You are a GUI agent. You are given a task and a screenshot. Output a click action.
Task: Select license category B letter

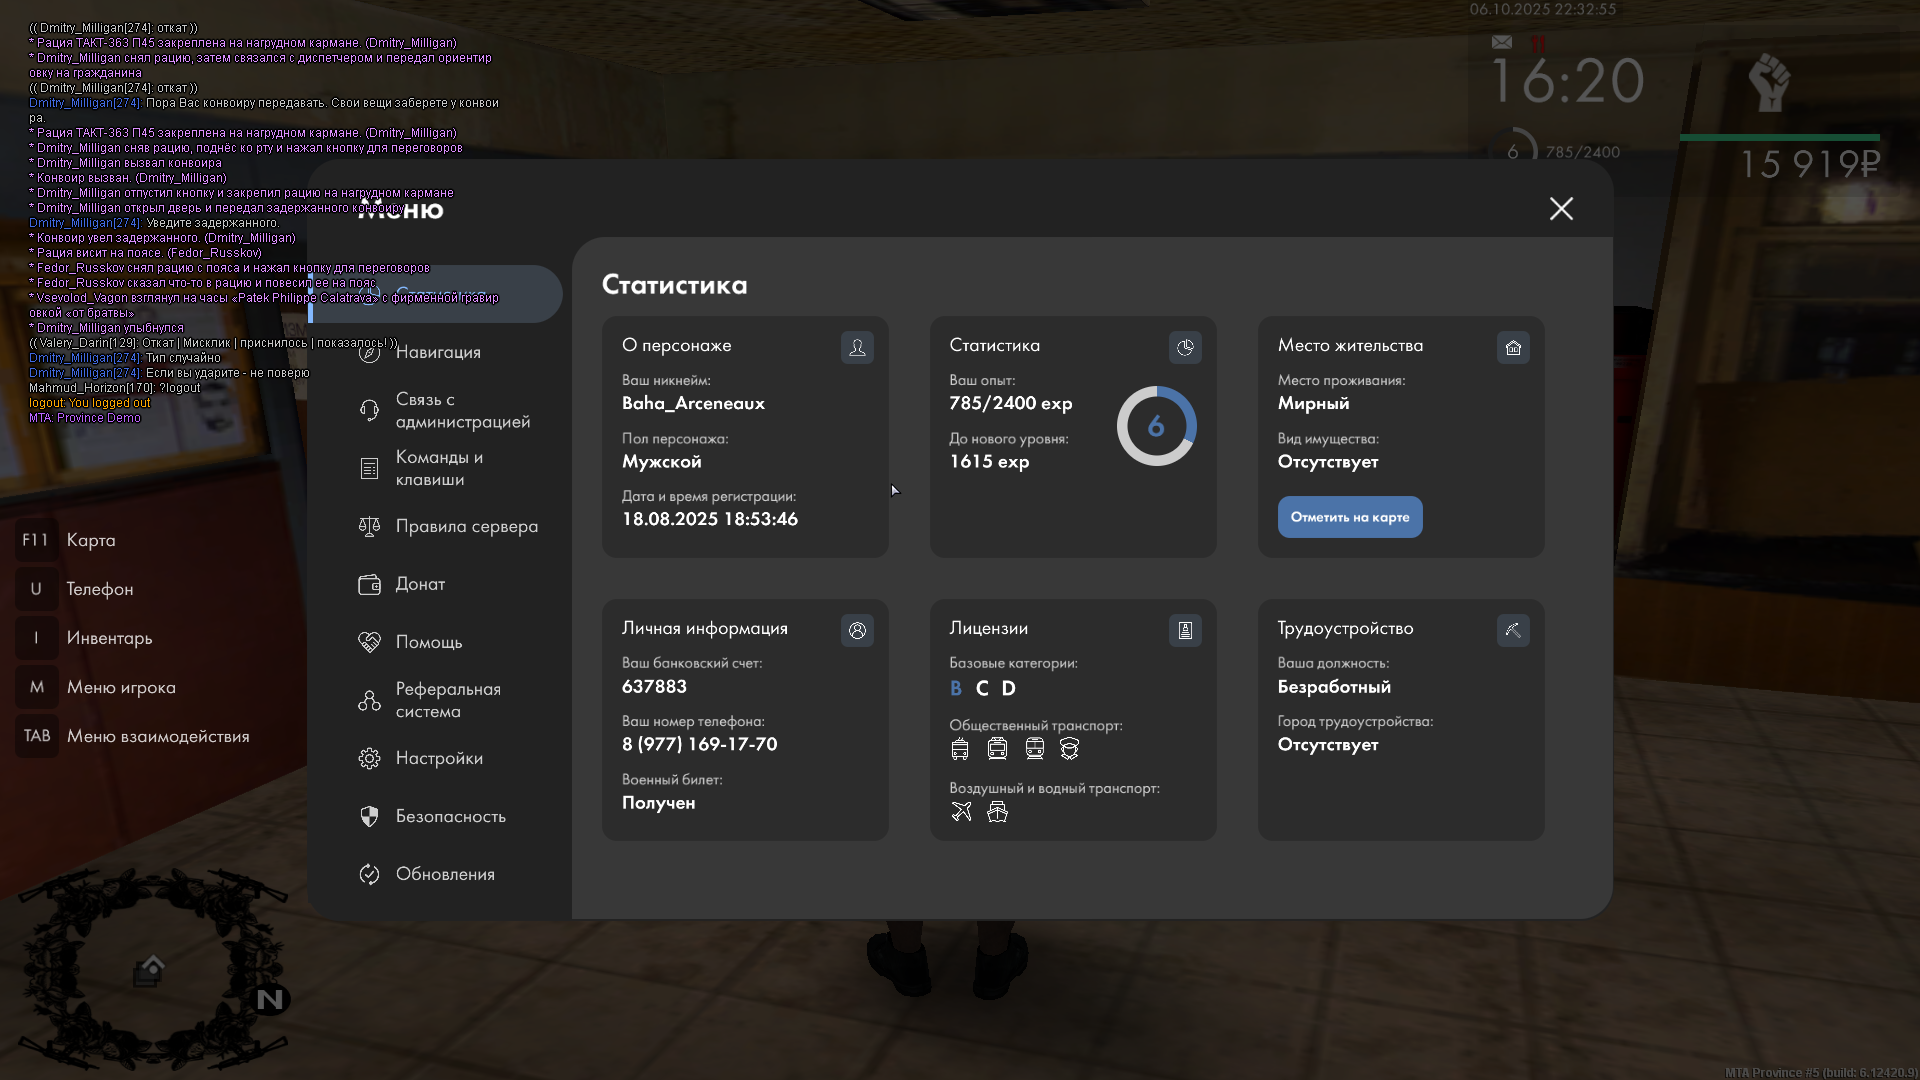pos(955,688)
